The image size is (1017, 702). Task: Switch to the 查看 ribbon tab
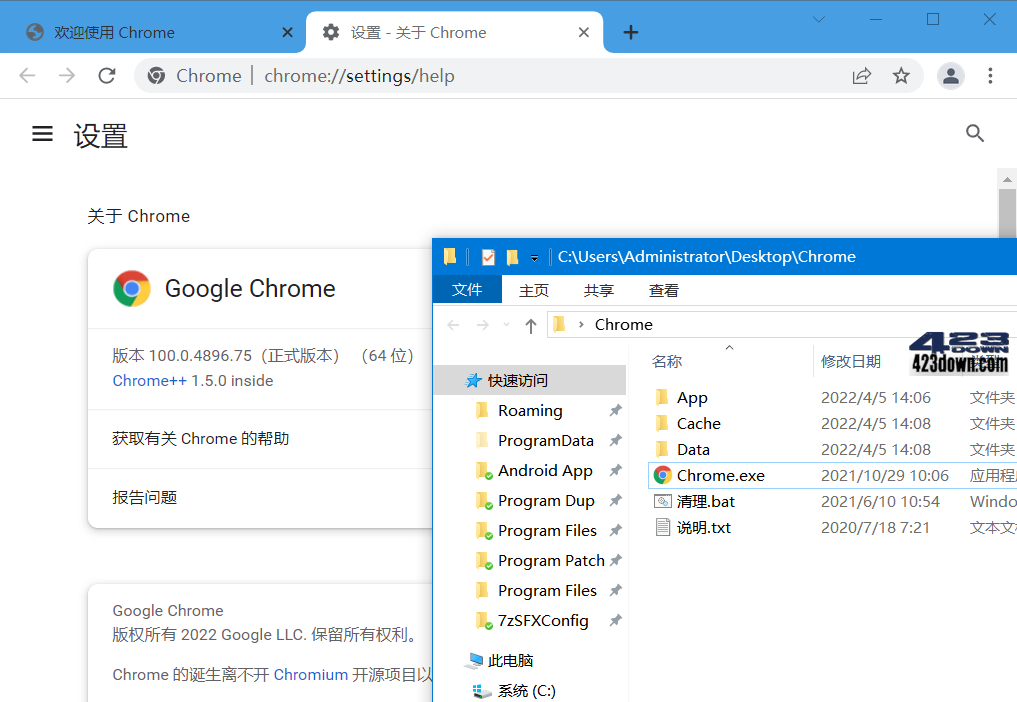663,290
